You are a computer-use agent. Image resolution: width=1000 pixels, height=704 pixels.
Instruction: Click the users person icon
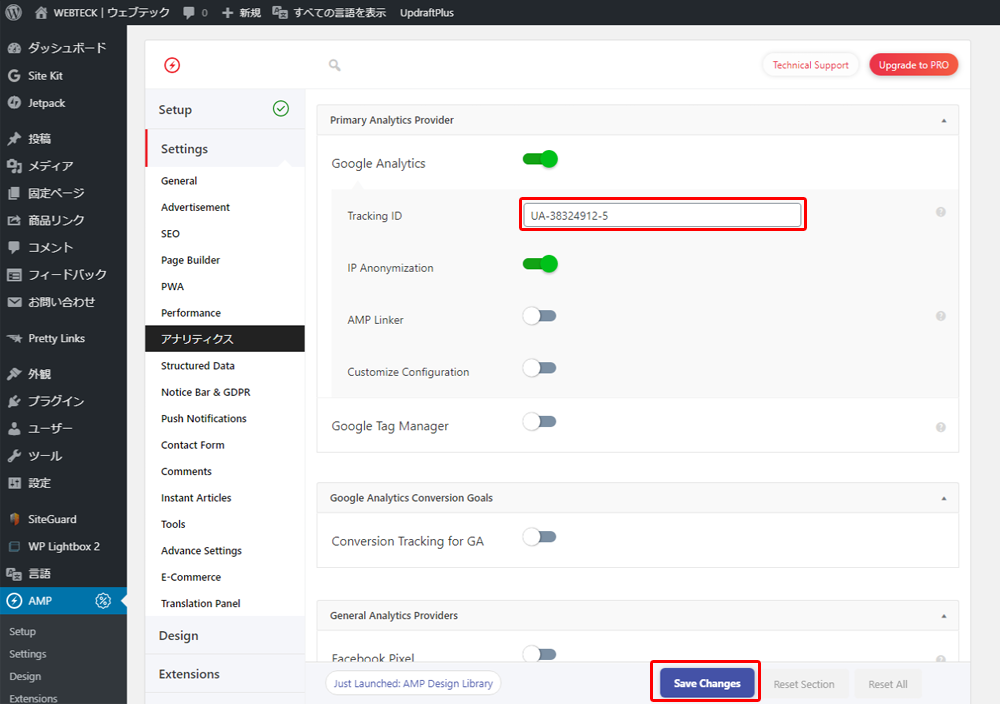14,429
